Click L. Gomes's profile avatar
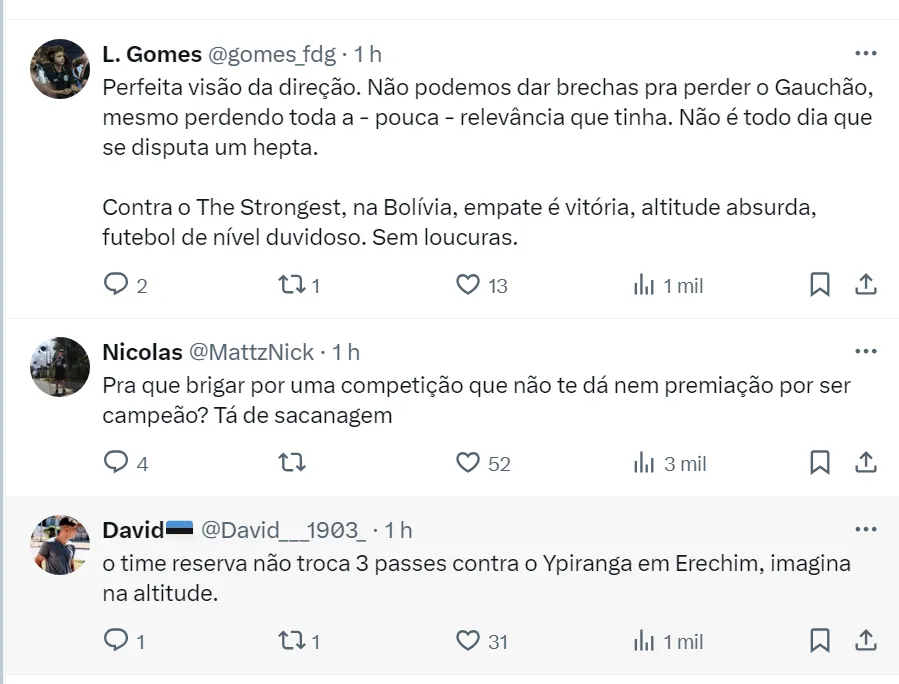 click(61, 69)
